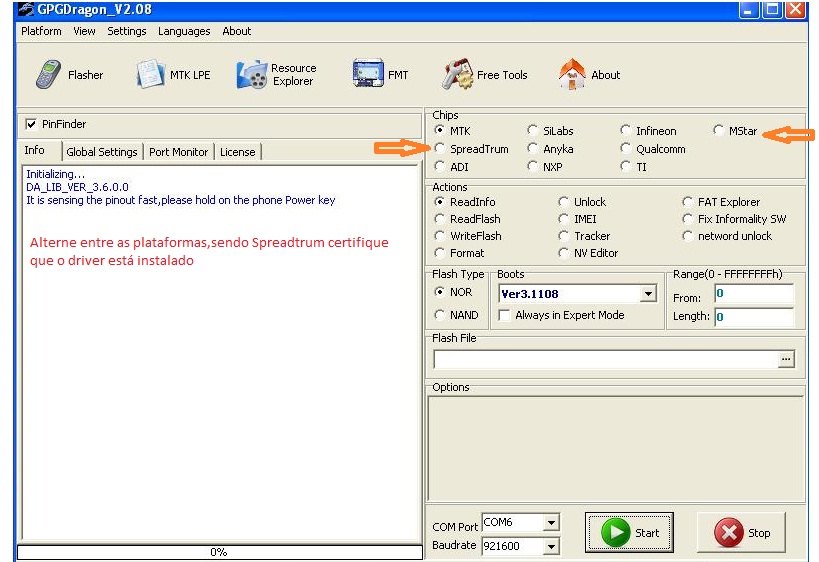This screenshot has height=562, width=819.
Task: Click the GPGDragon title bar app icon
Action: tap(26, 9)
